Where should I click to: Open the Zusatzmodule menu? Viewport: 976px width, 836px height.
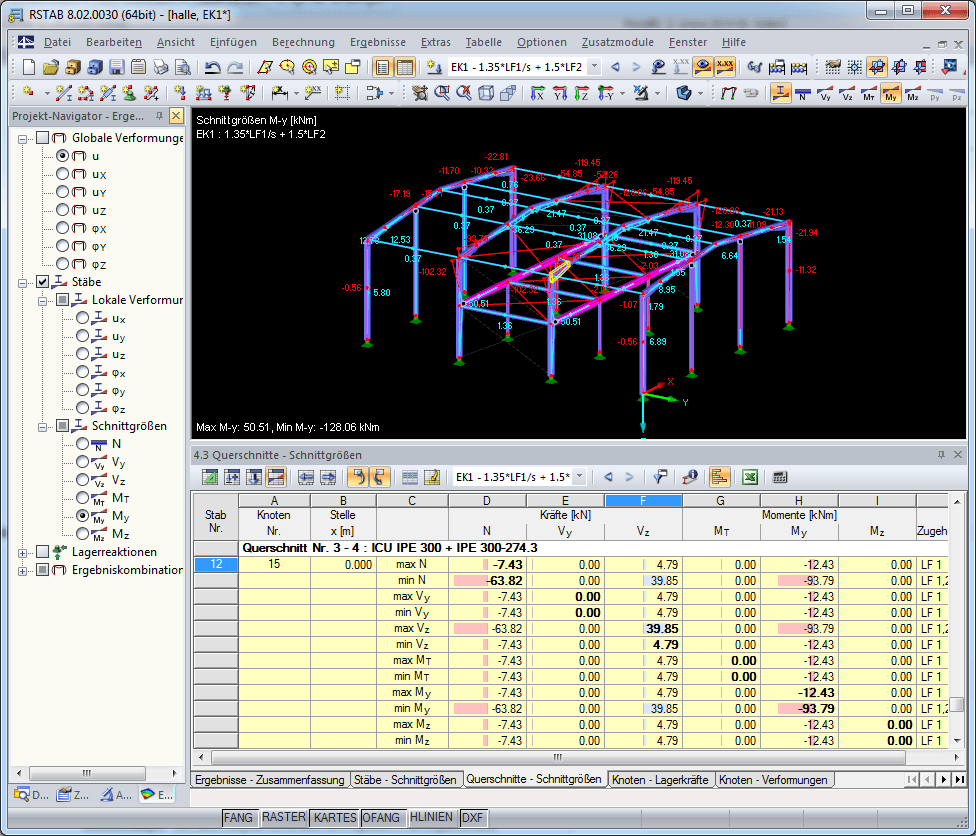[617, 42]
